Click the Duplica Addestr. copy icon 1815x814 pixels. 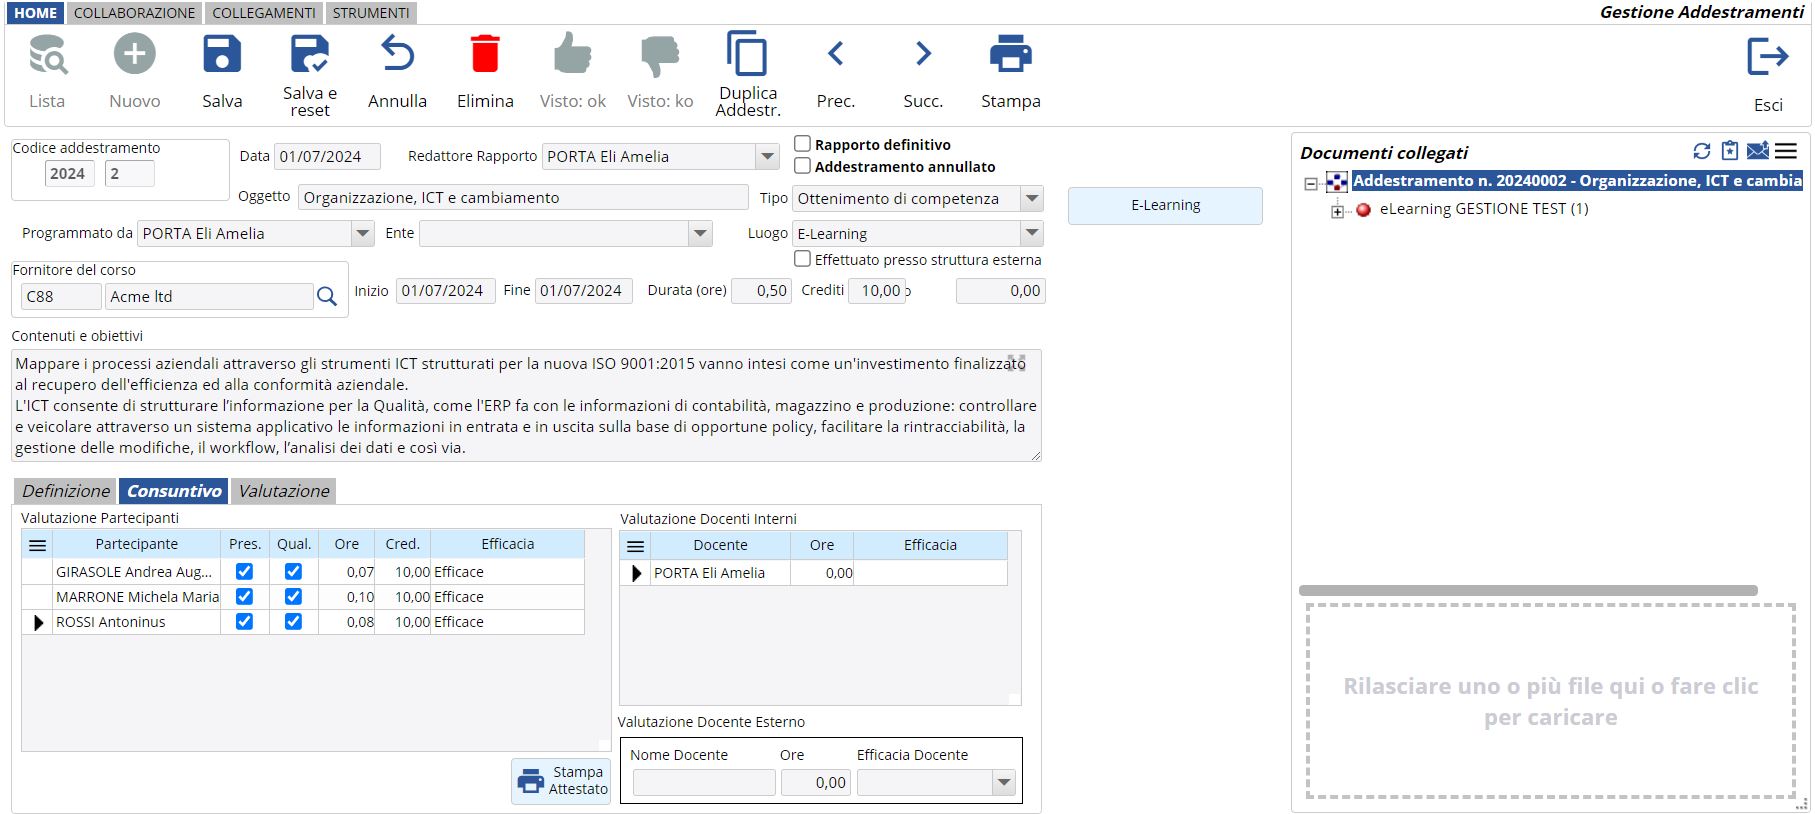[x=747, y=55]
